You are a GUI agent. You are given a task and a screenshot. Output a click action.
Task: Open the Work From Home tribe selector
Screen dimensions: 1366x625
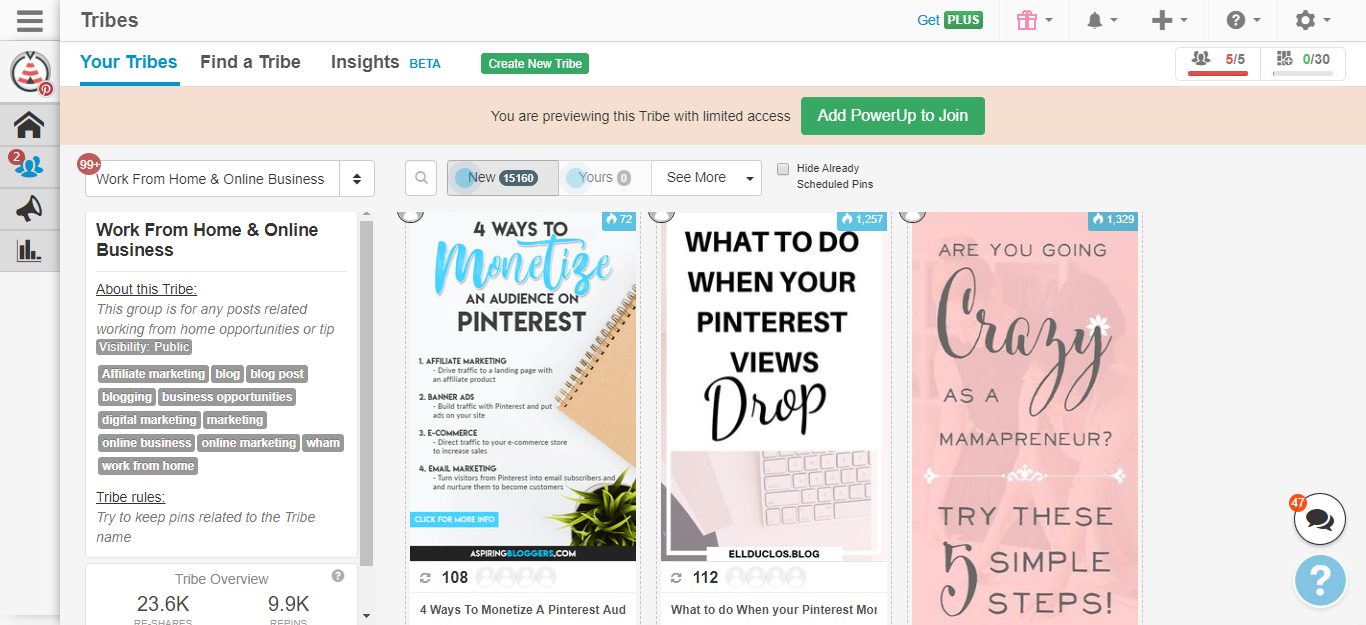coord(230,179)
